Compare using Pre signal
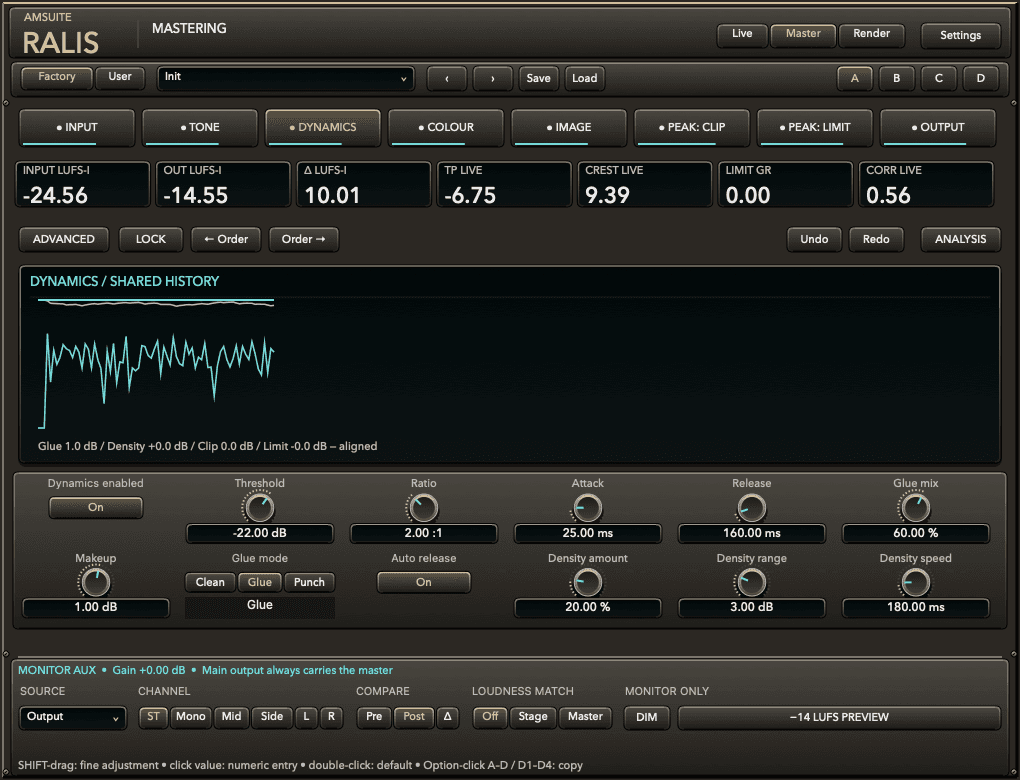This screenshot has height=780, width=1020. pyautogui.click(x=374, y=716)
